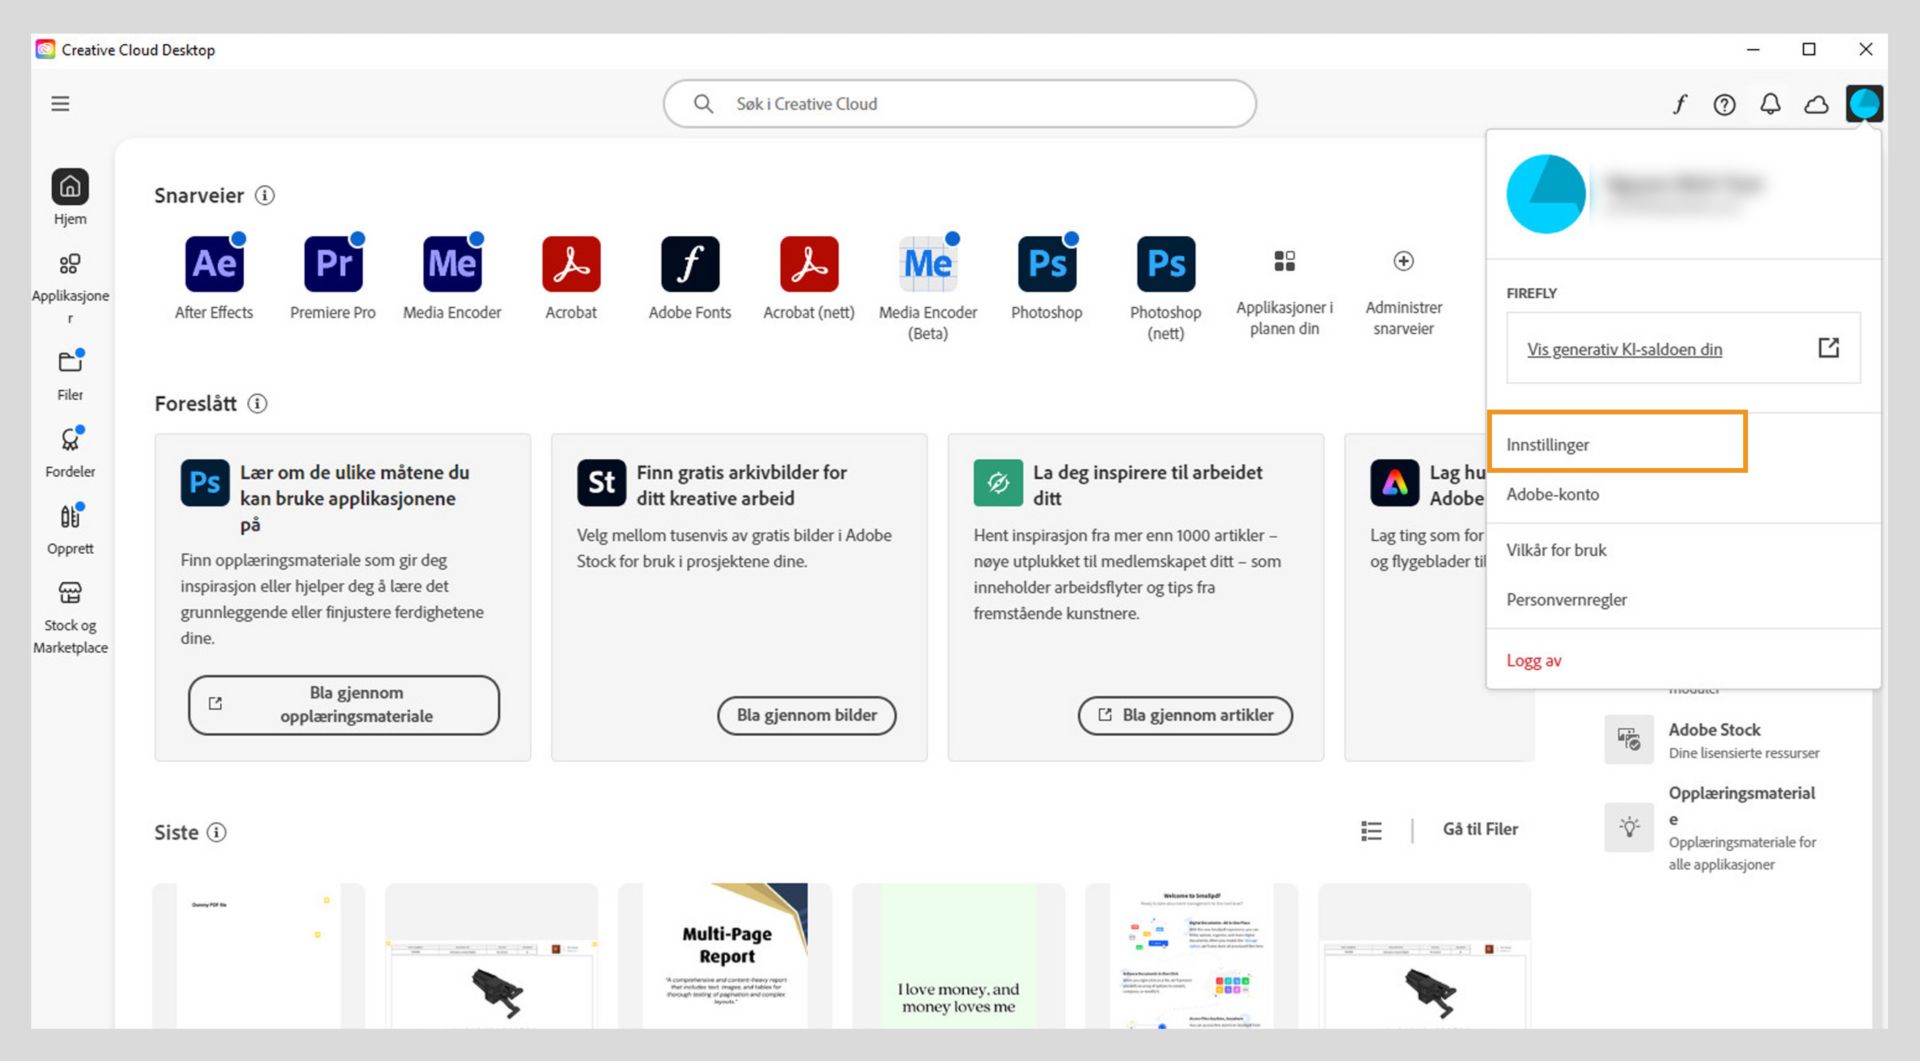The width and height of the screenshot is (1920, 1061).
Task: Open the hamburger menu
Action: pyautogui.click(x=60, y=104)
